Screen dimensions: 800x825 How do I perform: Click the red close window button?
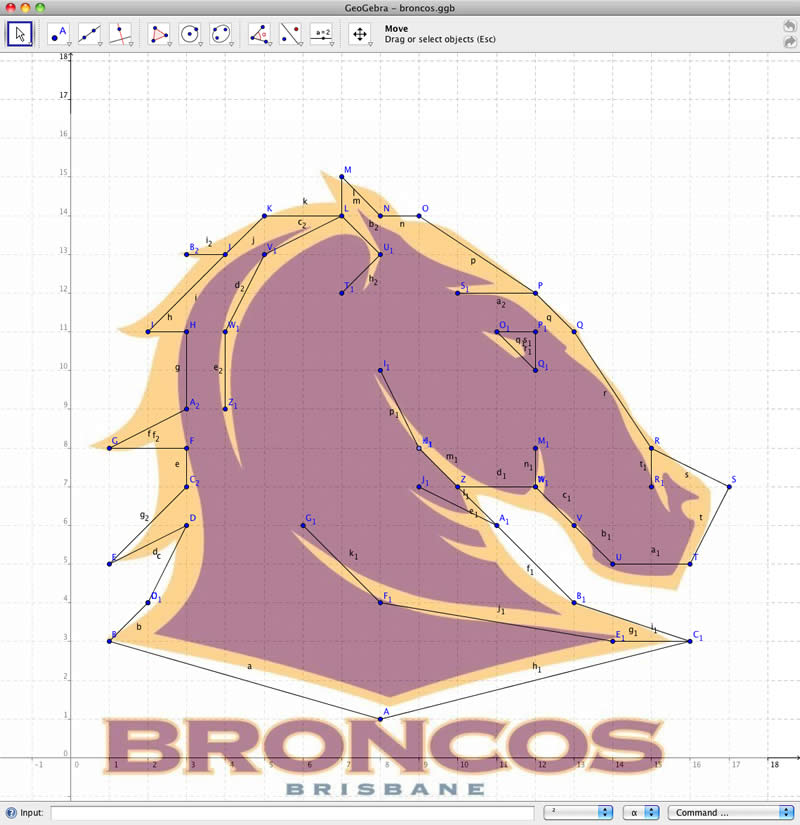[10, 8]
